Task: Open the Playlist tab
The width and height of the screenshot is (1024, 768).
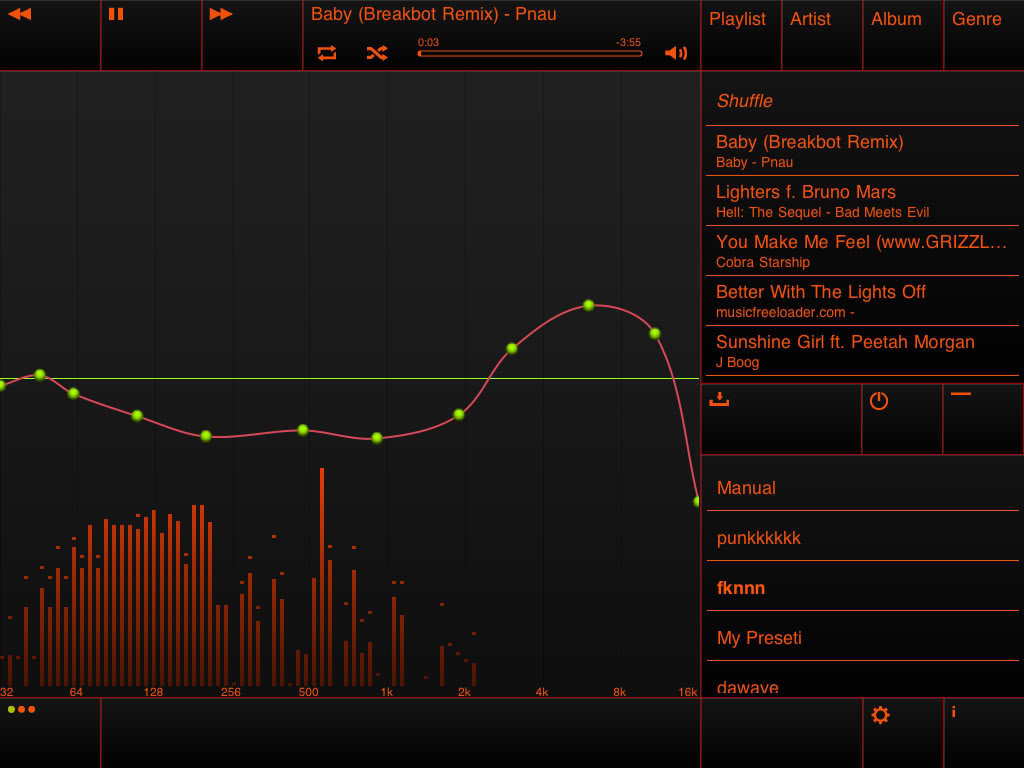Action: coord(741,35)
